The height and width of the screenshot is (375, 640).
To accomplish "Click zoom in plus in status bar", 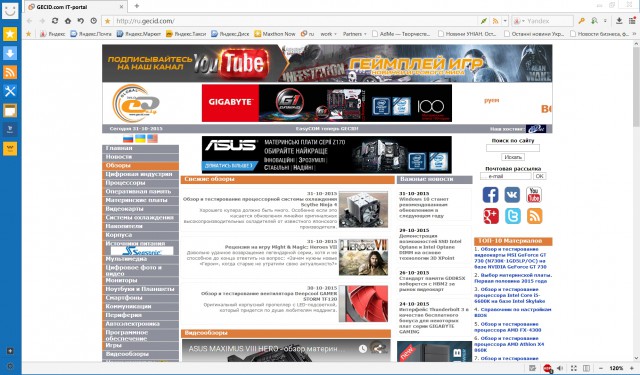I will click(632, 368).
